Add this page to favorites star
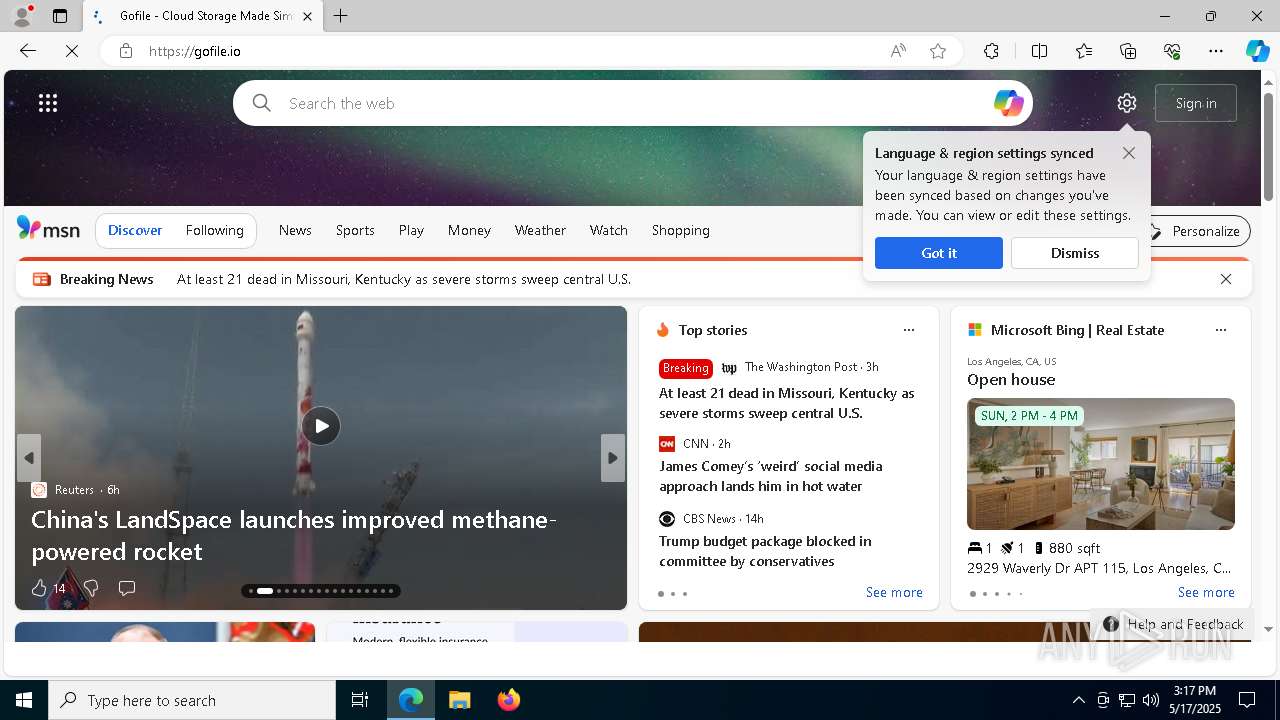The width and height of the screenshot is (1280, 720). 938,51
